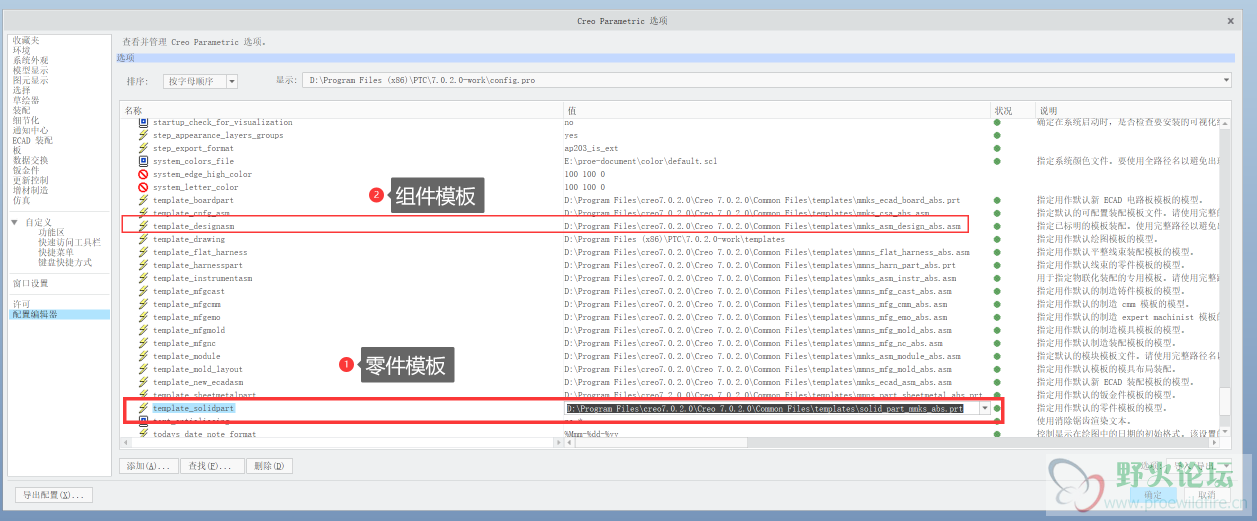Click the lightning icon next to template_mfgnc

point(143,343)
